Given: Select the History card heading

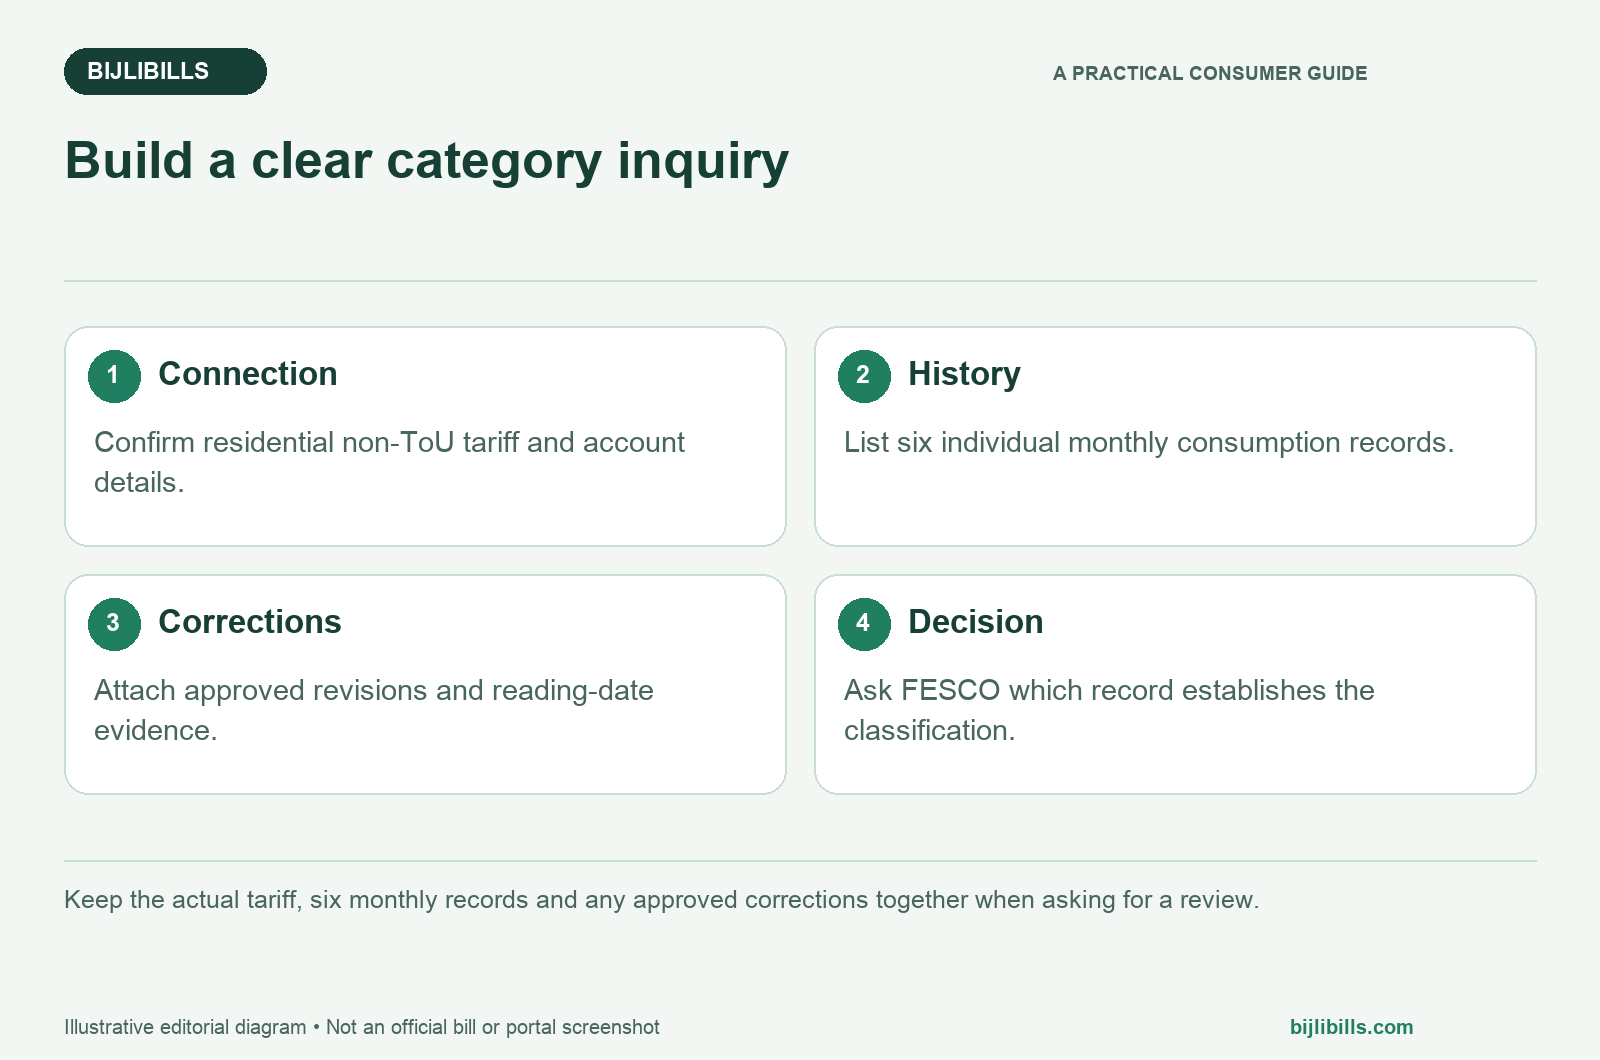Looking at the screenshot, I should [964, 374].
